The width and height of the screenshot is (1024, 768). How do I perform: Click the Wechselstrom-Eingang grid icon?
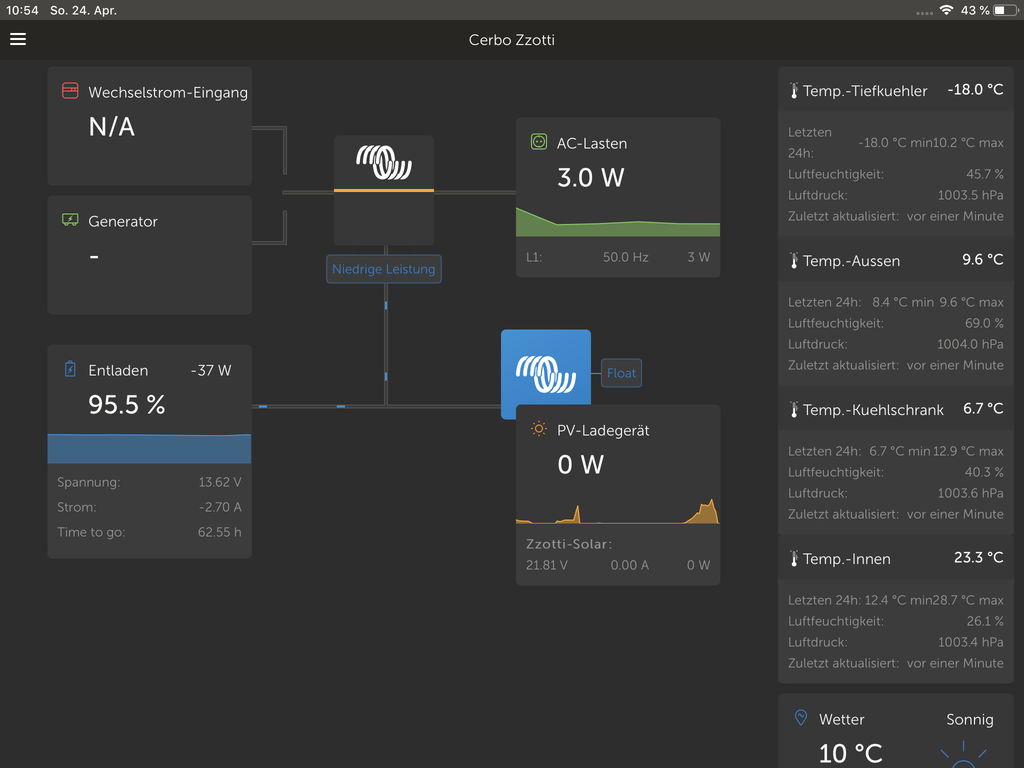tap(70, 91)
